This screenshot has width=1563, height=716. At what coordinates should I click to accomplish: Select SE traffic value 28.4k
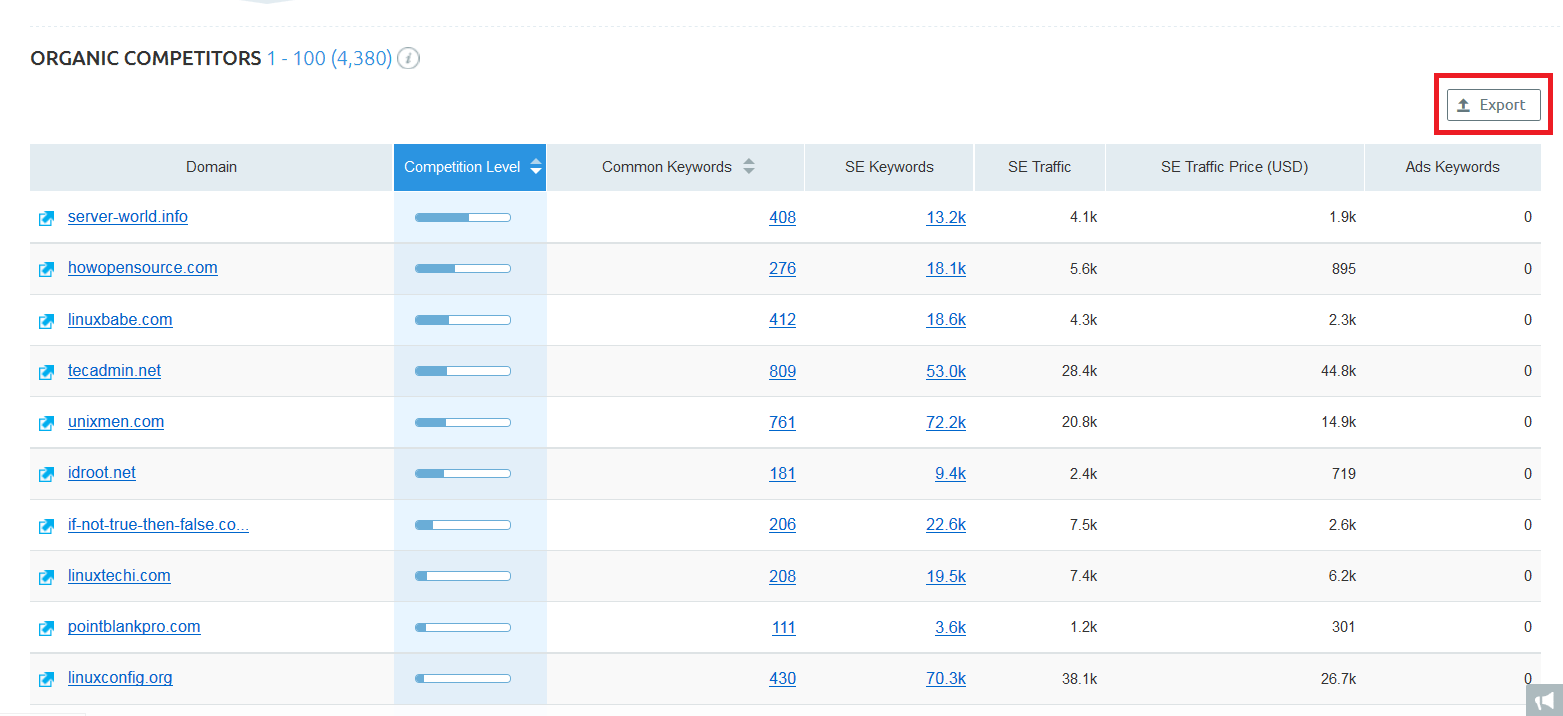pyautogui.click(x=1079, y=371)
